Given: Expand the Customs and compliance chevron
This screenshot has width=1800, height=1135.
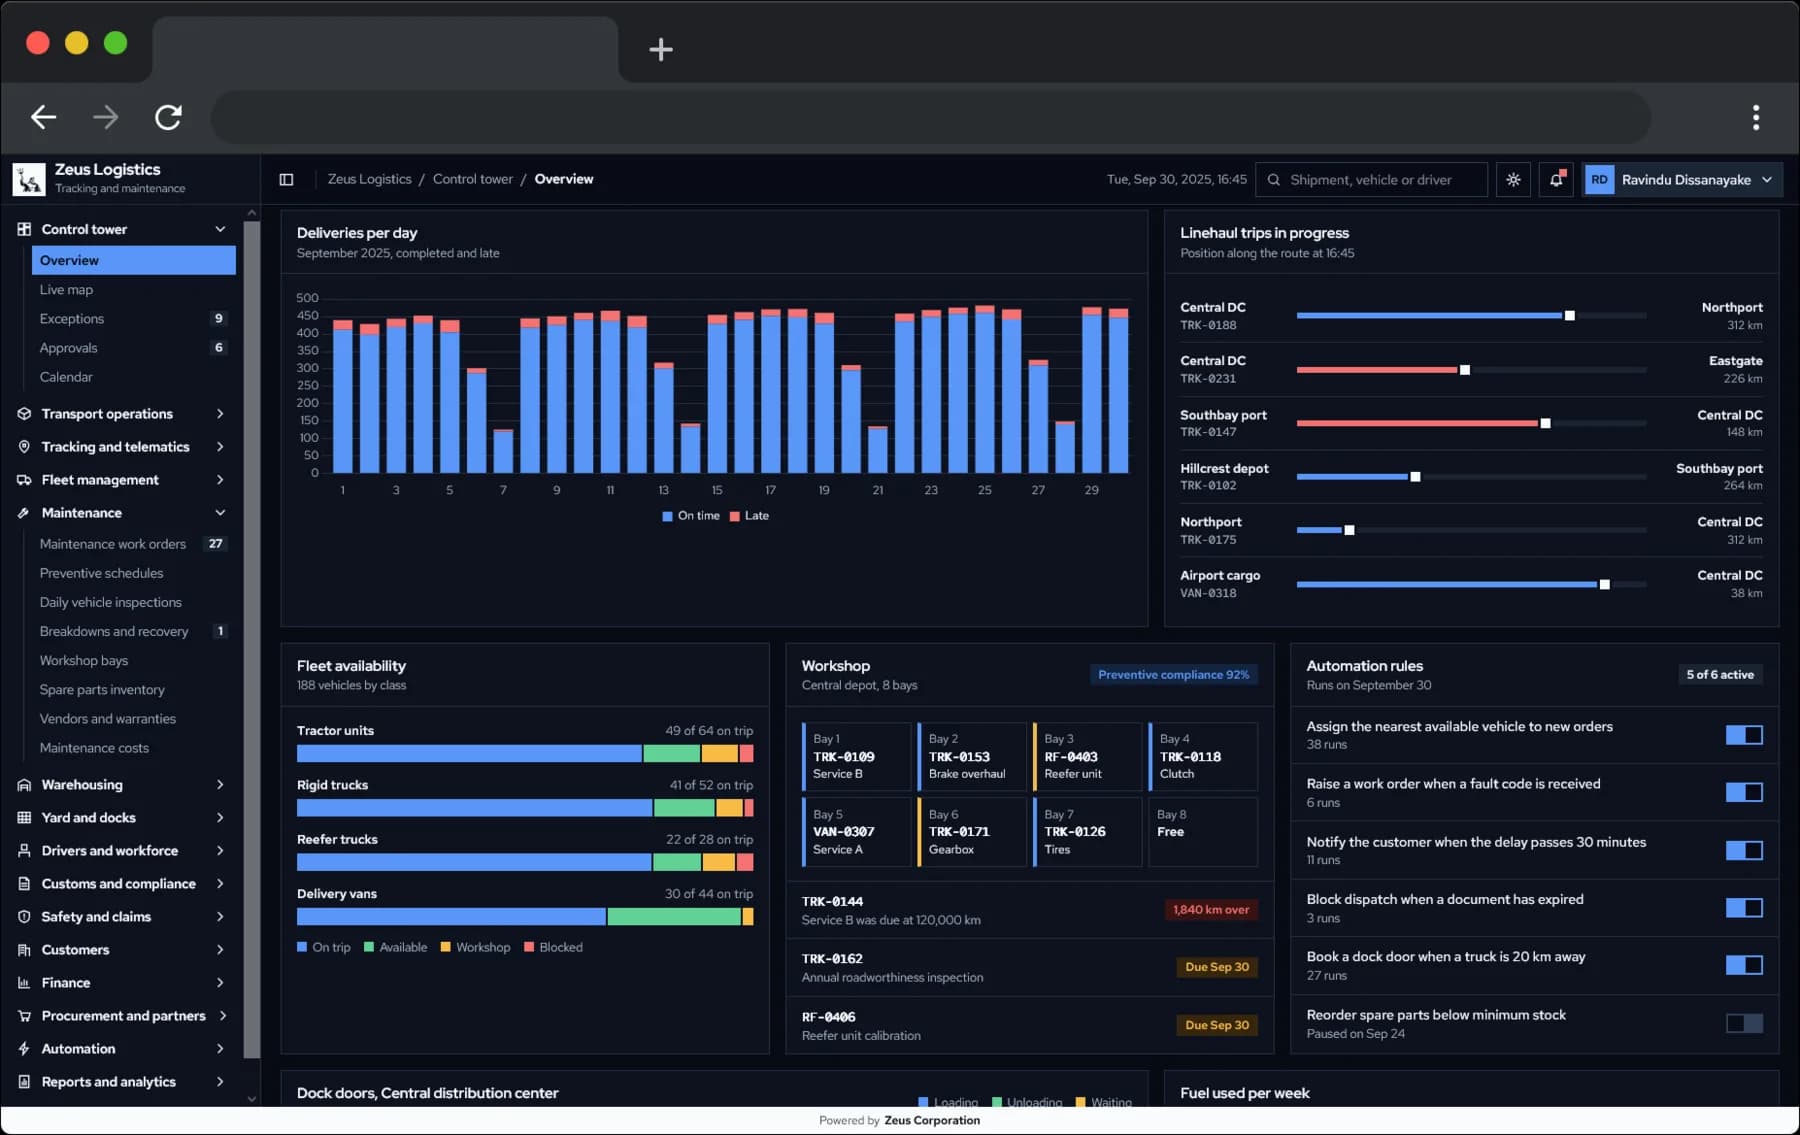Looking at the screenshot, I should pos(220,884).
